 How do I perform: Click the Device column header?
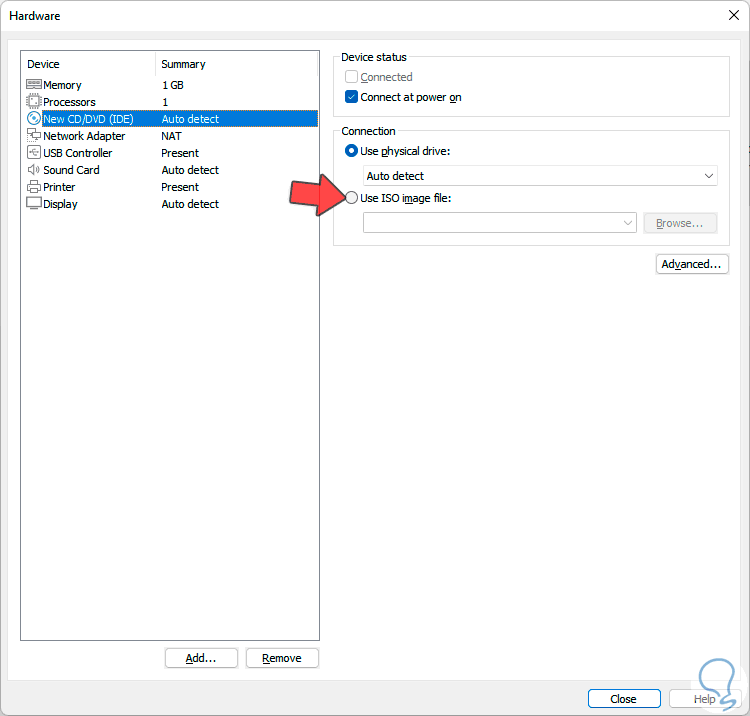[x=44, y=64]
